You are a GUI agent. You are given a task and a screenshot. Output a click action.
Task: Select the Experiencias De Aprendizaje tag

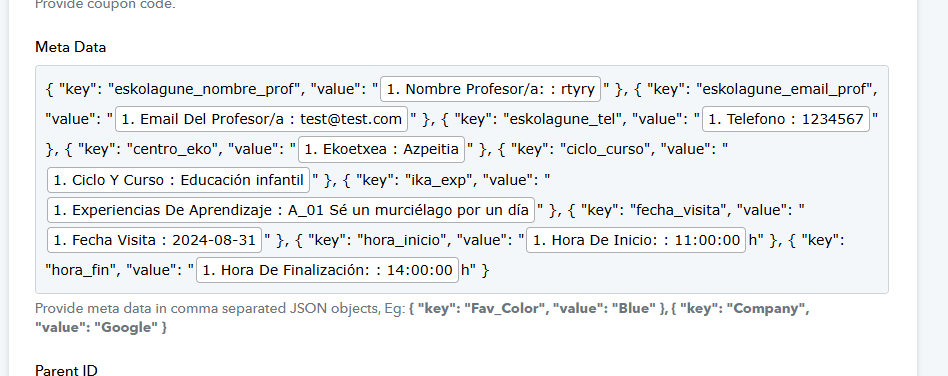(x=291, y=210)
